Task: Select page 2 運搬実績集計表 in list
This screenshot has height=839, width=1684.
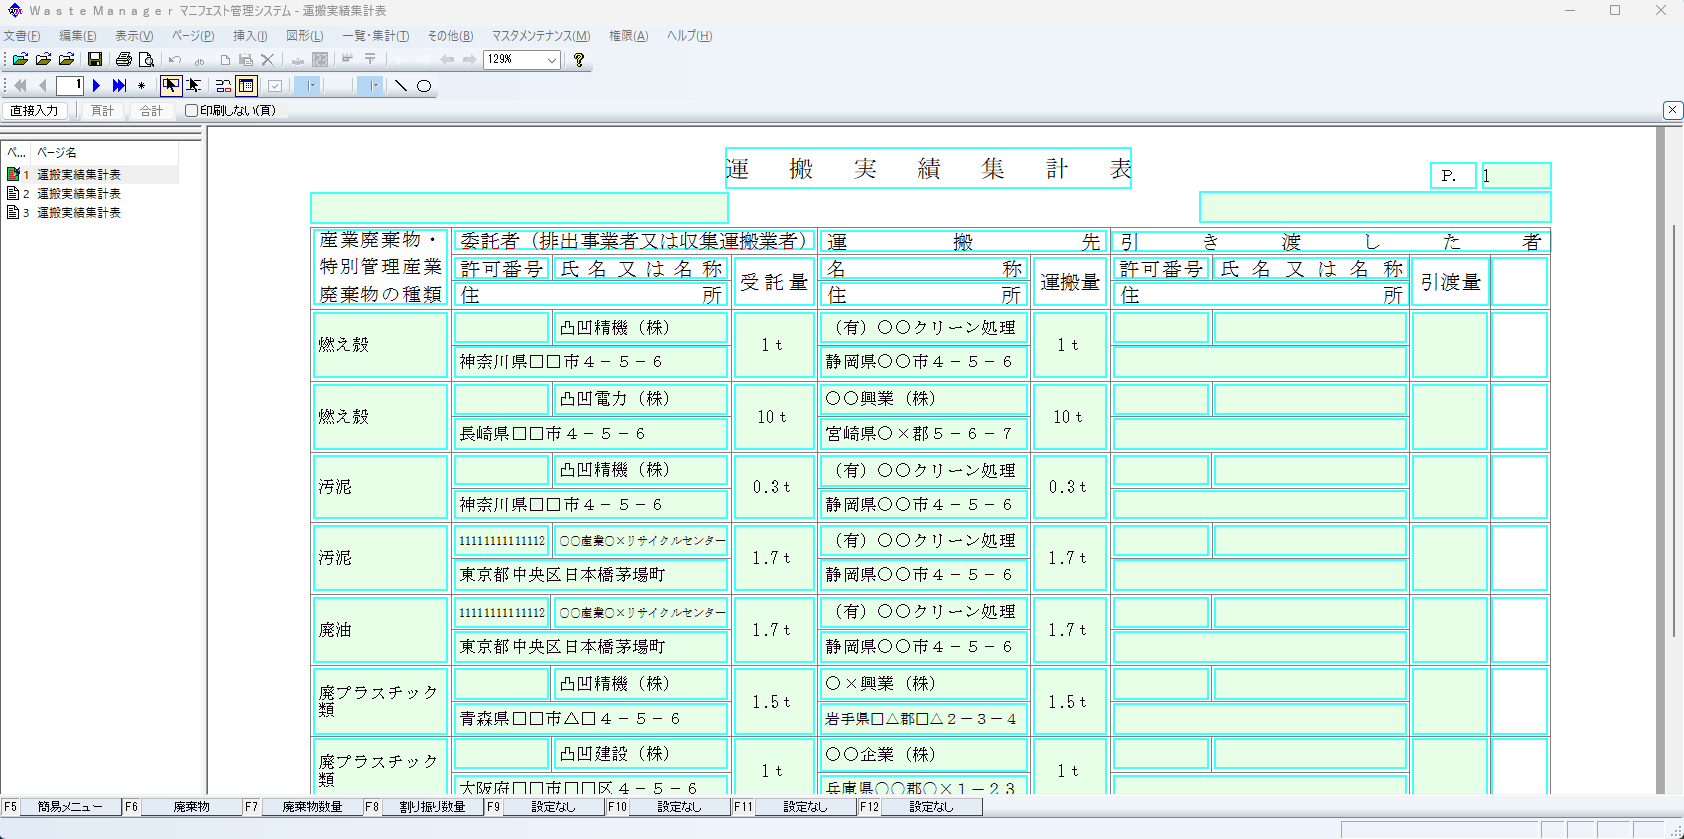Action: 78,194
